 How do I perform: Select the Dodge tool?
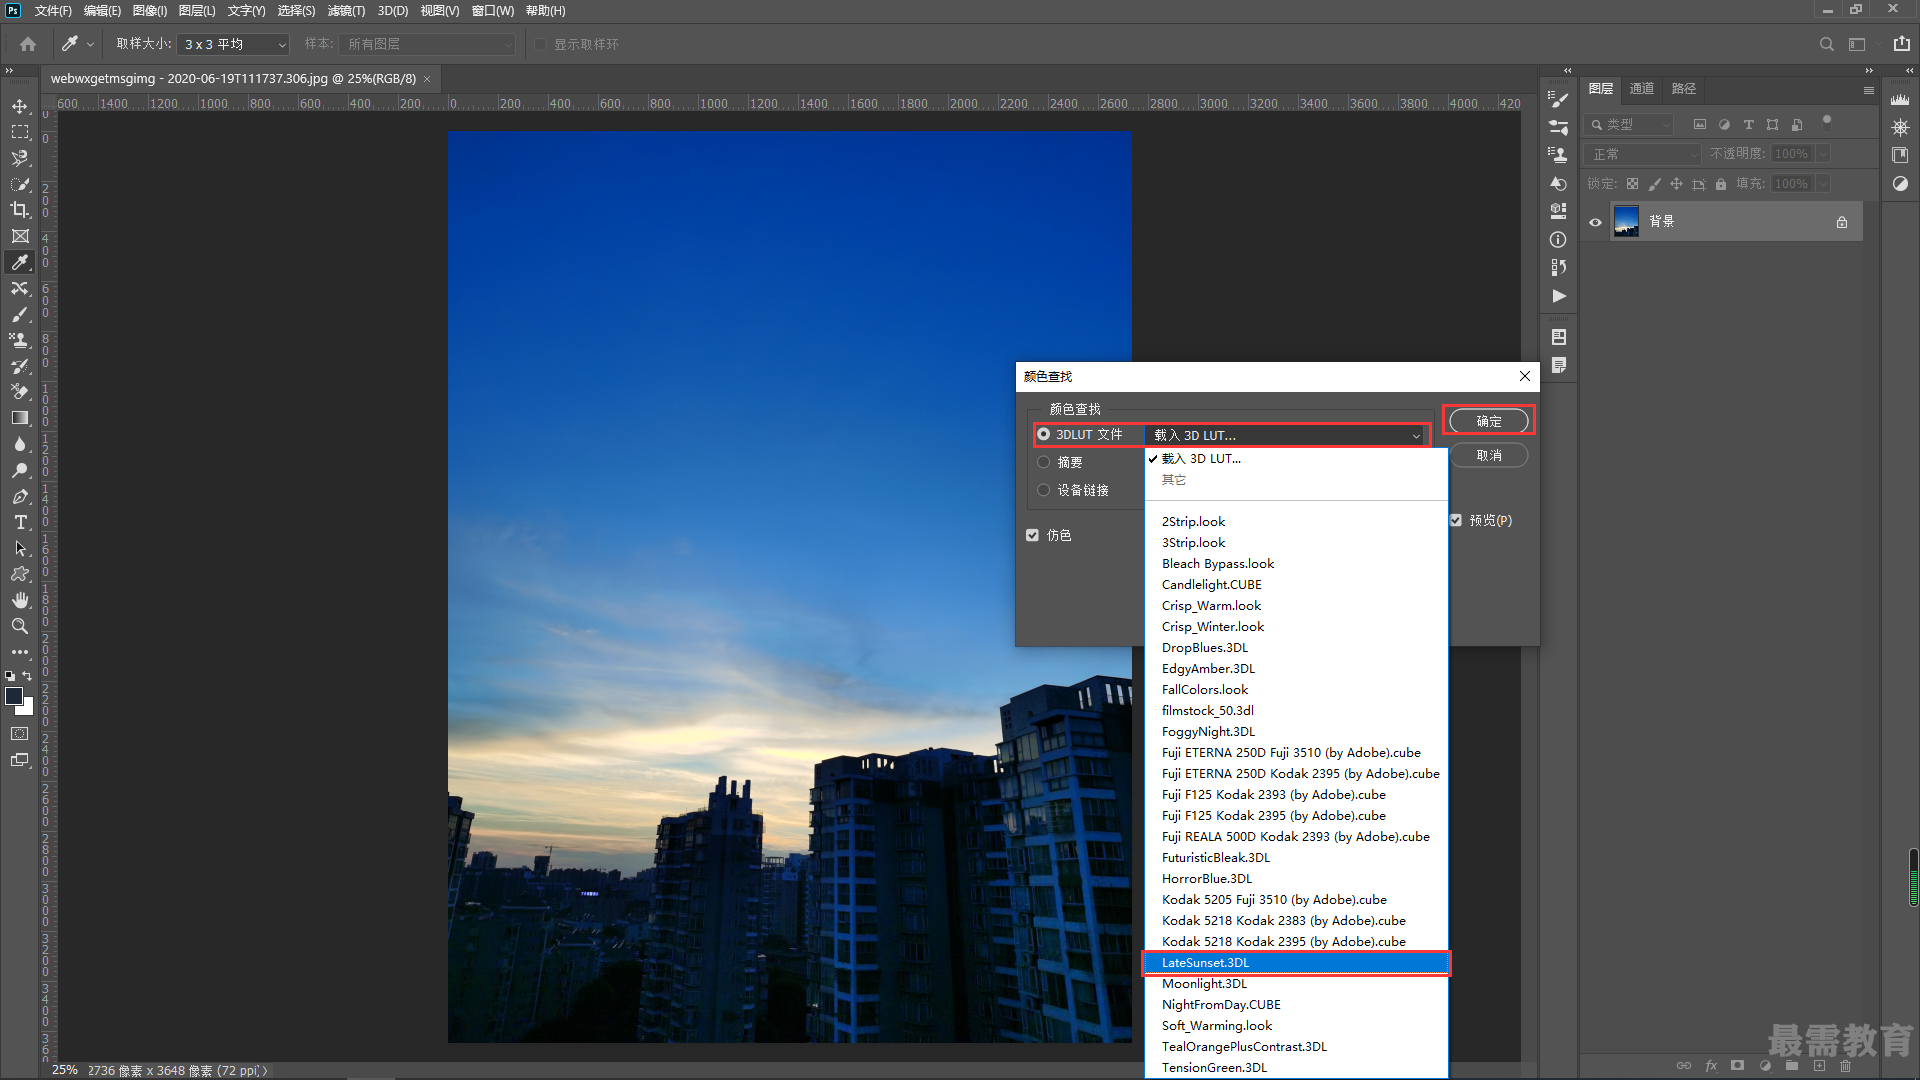point(20,470)
